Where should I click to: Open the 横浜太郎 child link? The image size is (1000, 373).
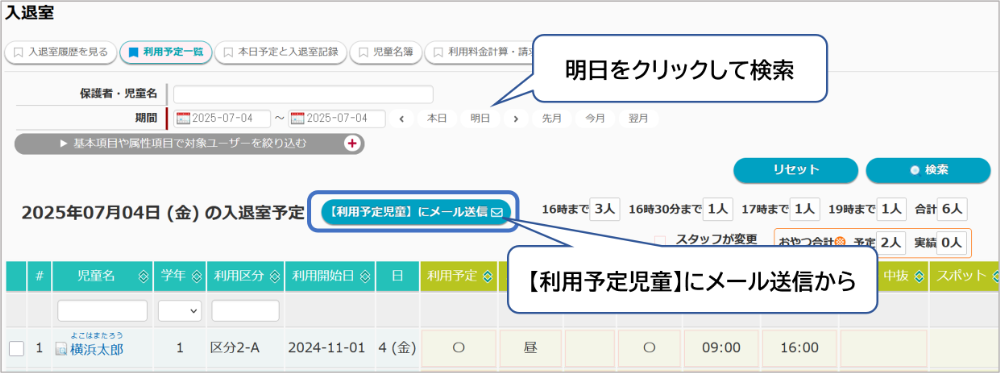(97, 349)
